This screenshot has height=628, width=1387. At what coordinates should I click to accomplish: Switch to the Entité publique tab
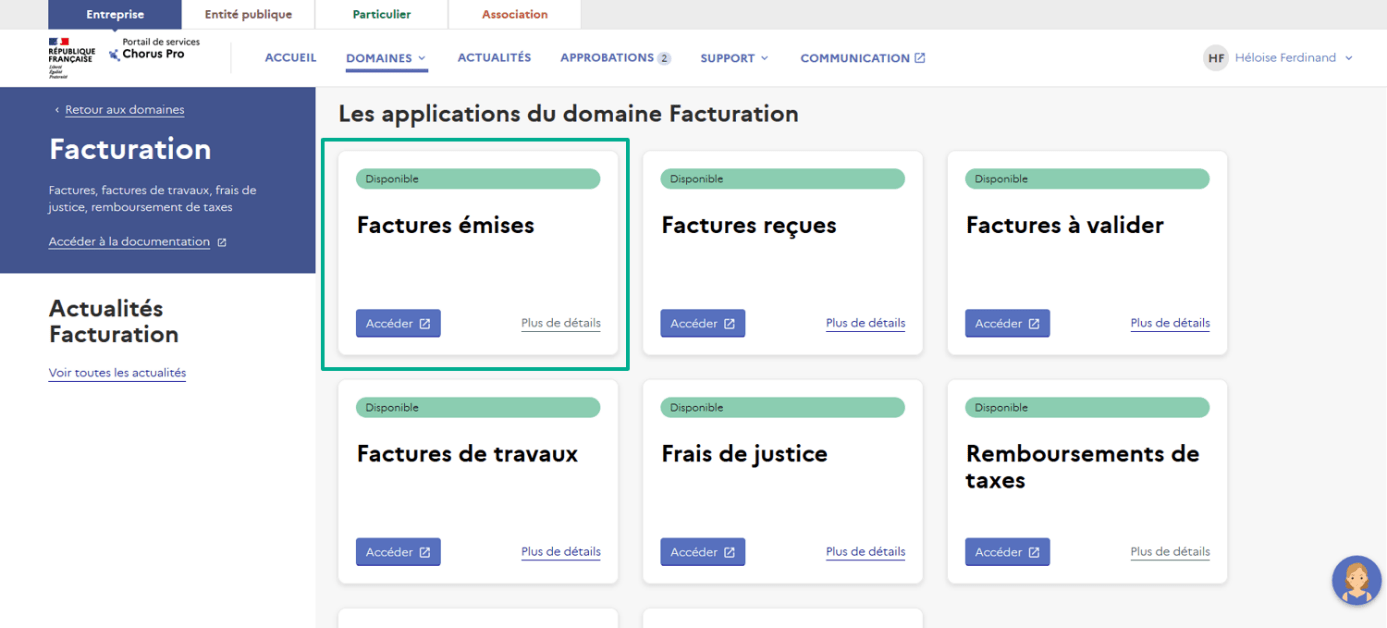tap(248, 15)
